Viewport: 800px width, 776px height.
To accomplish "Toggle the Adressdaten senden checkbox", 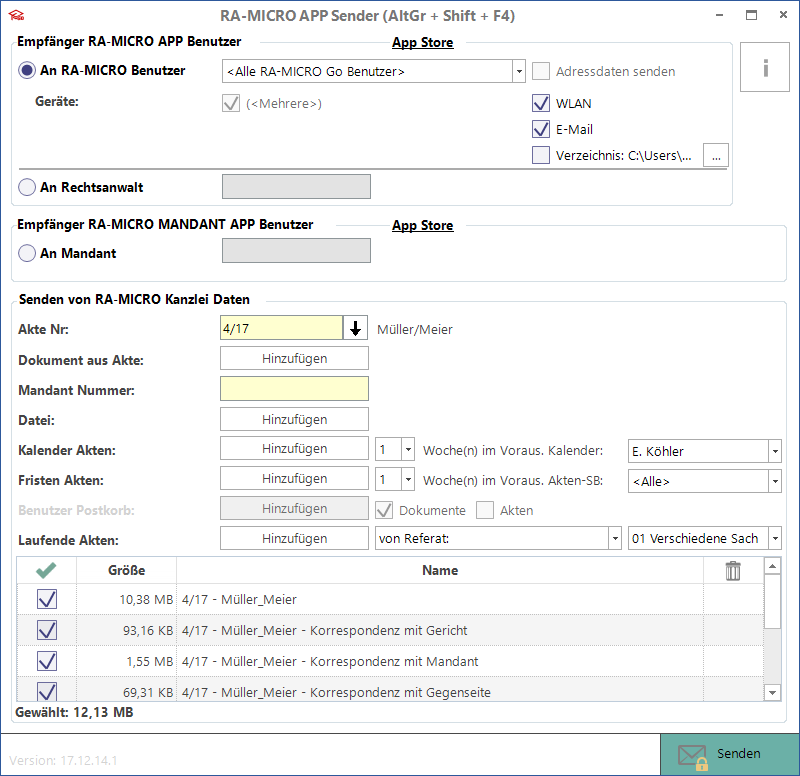I will [x=541, y=71].
